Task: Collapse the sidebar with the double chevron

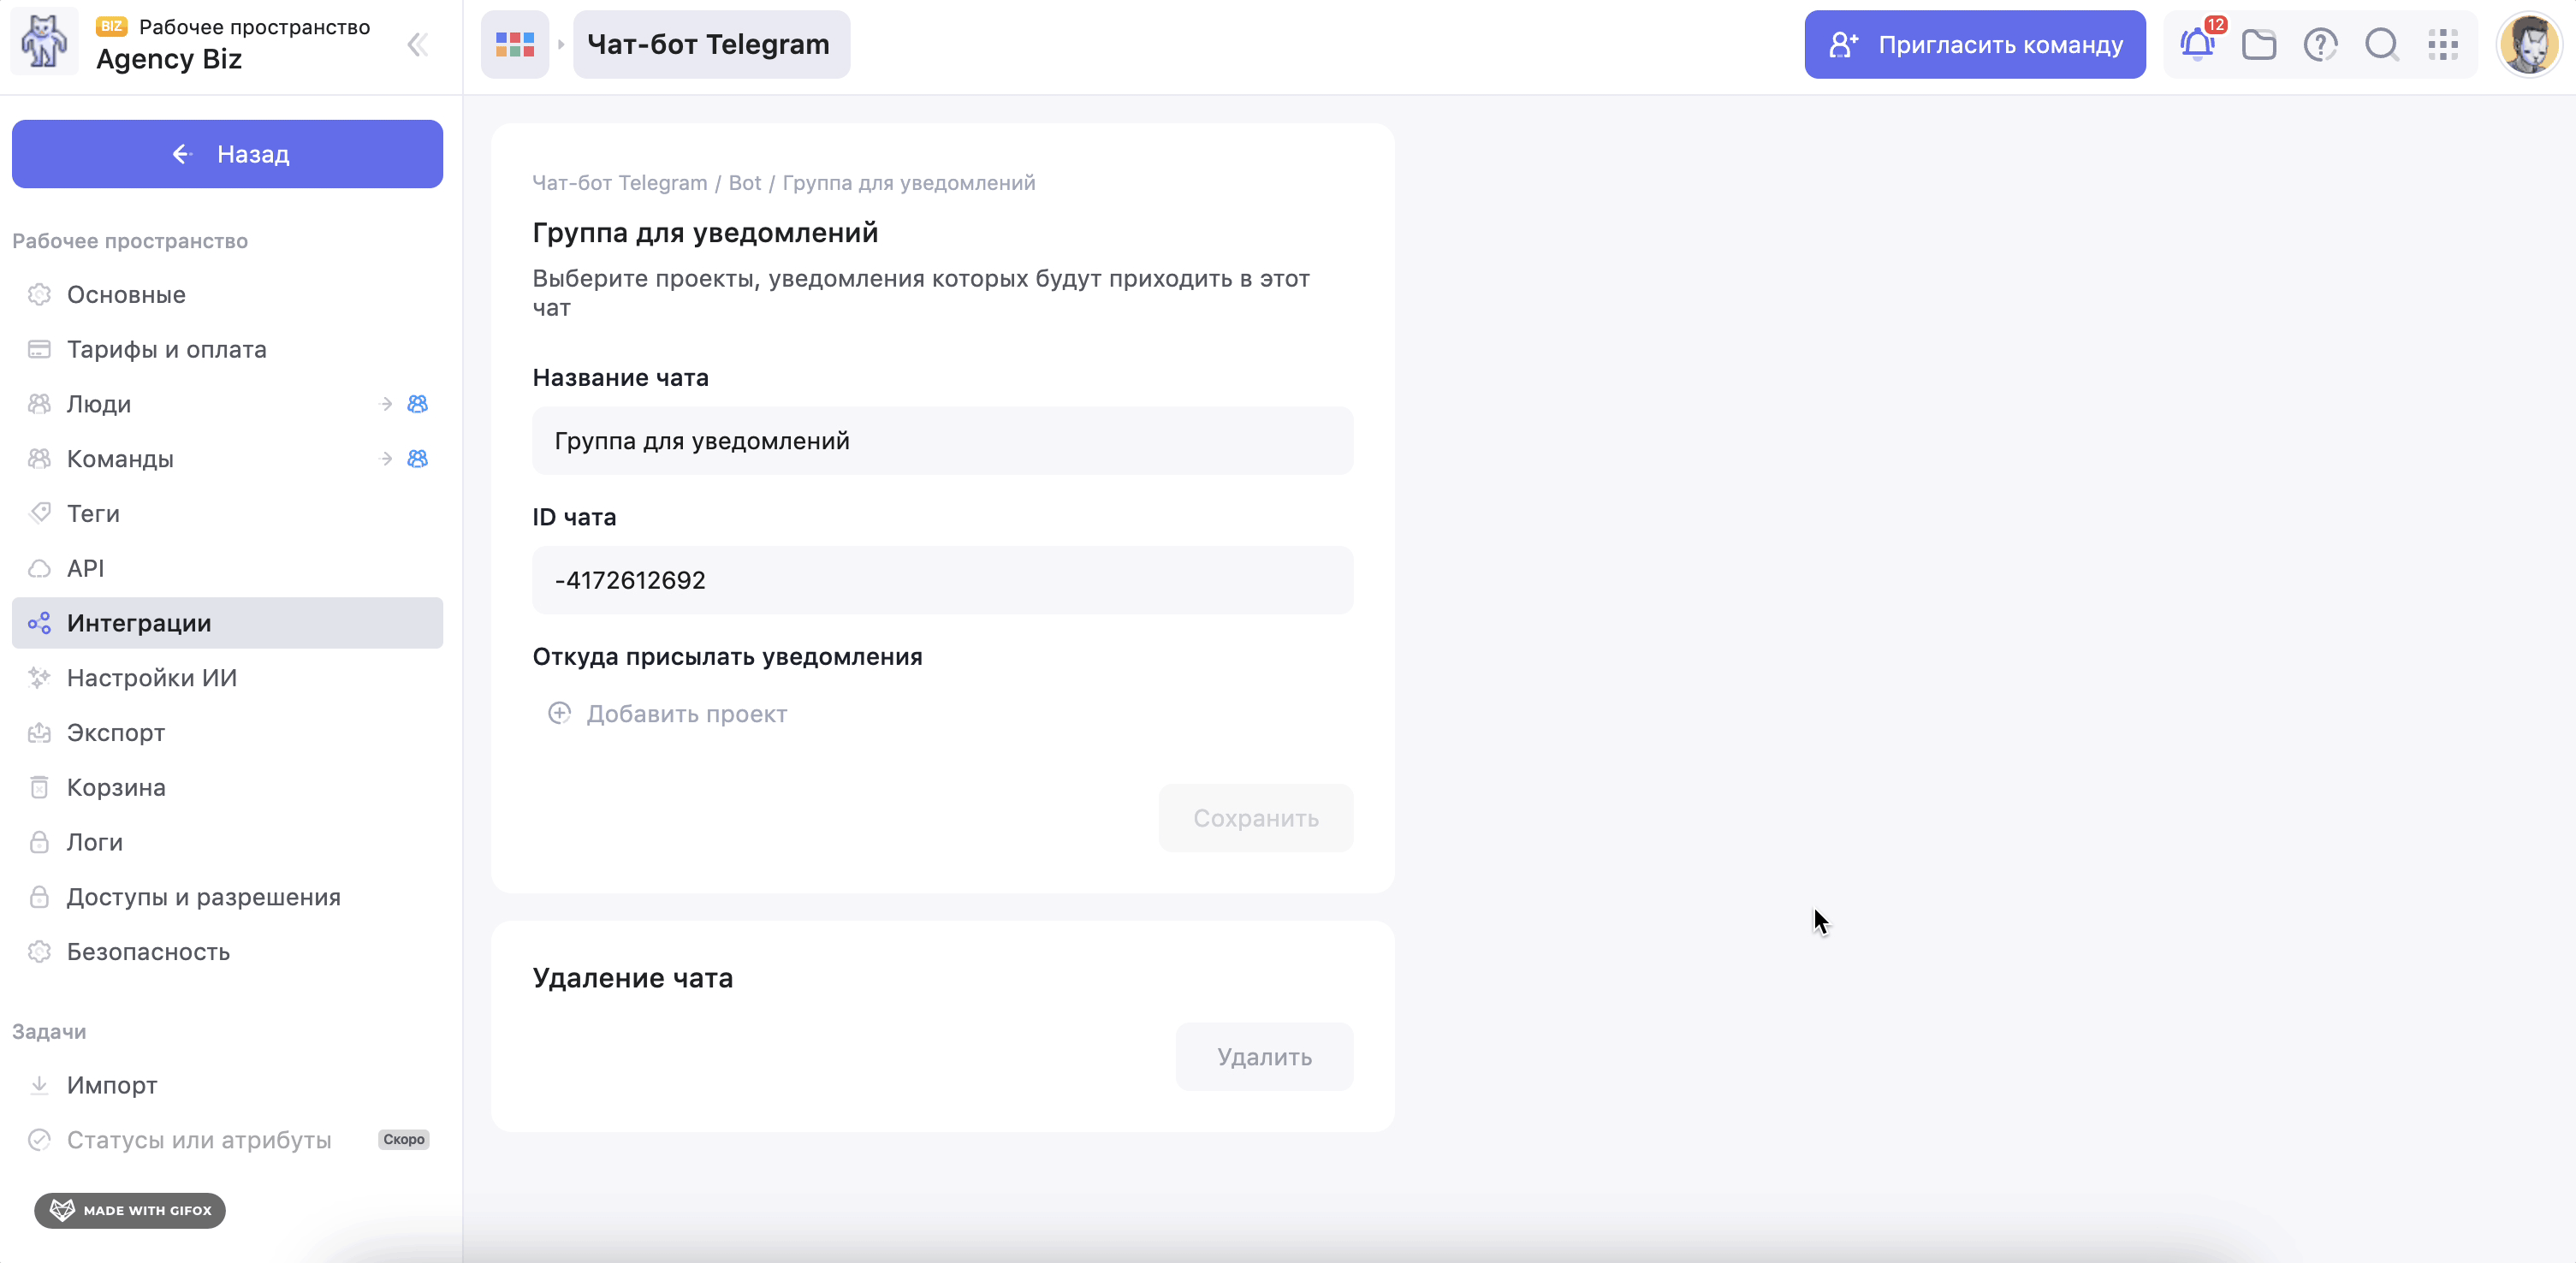Action: click(418, 45)
